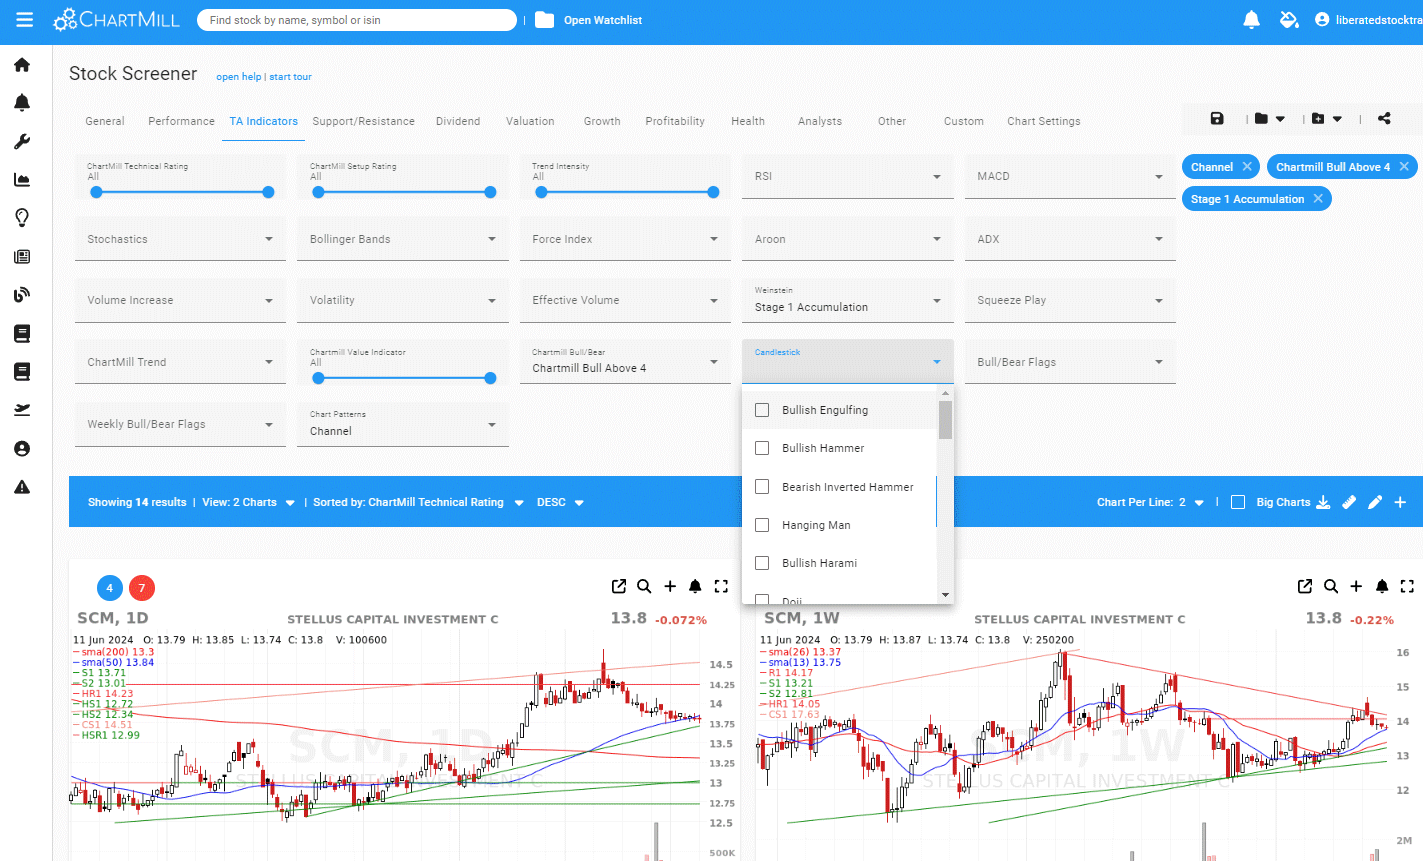This screenshot has width=1423, height=861.
Task: Click the stock search input field
Action: point(356,20)
